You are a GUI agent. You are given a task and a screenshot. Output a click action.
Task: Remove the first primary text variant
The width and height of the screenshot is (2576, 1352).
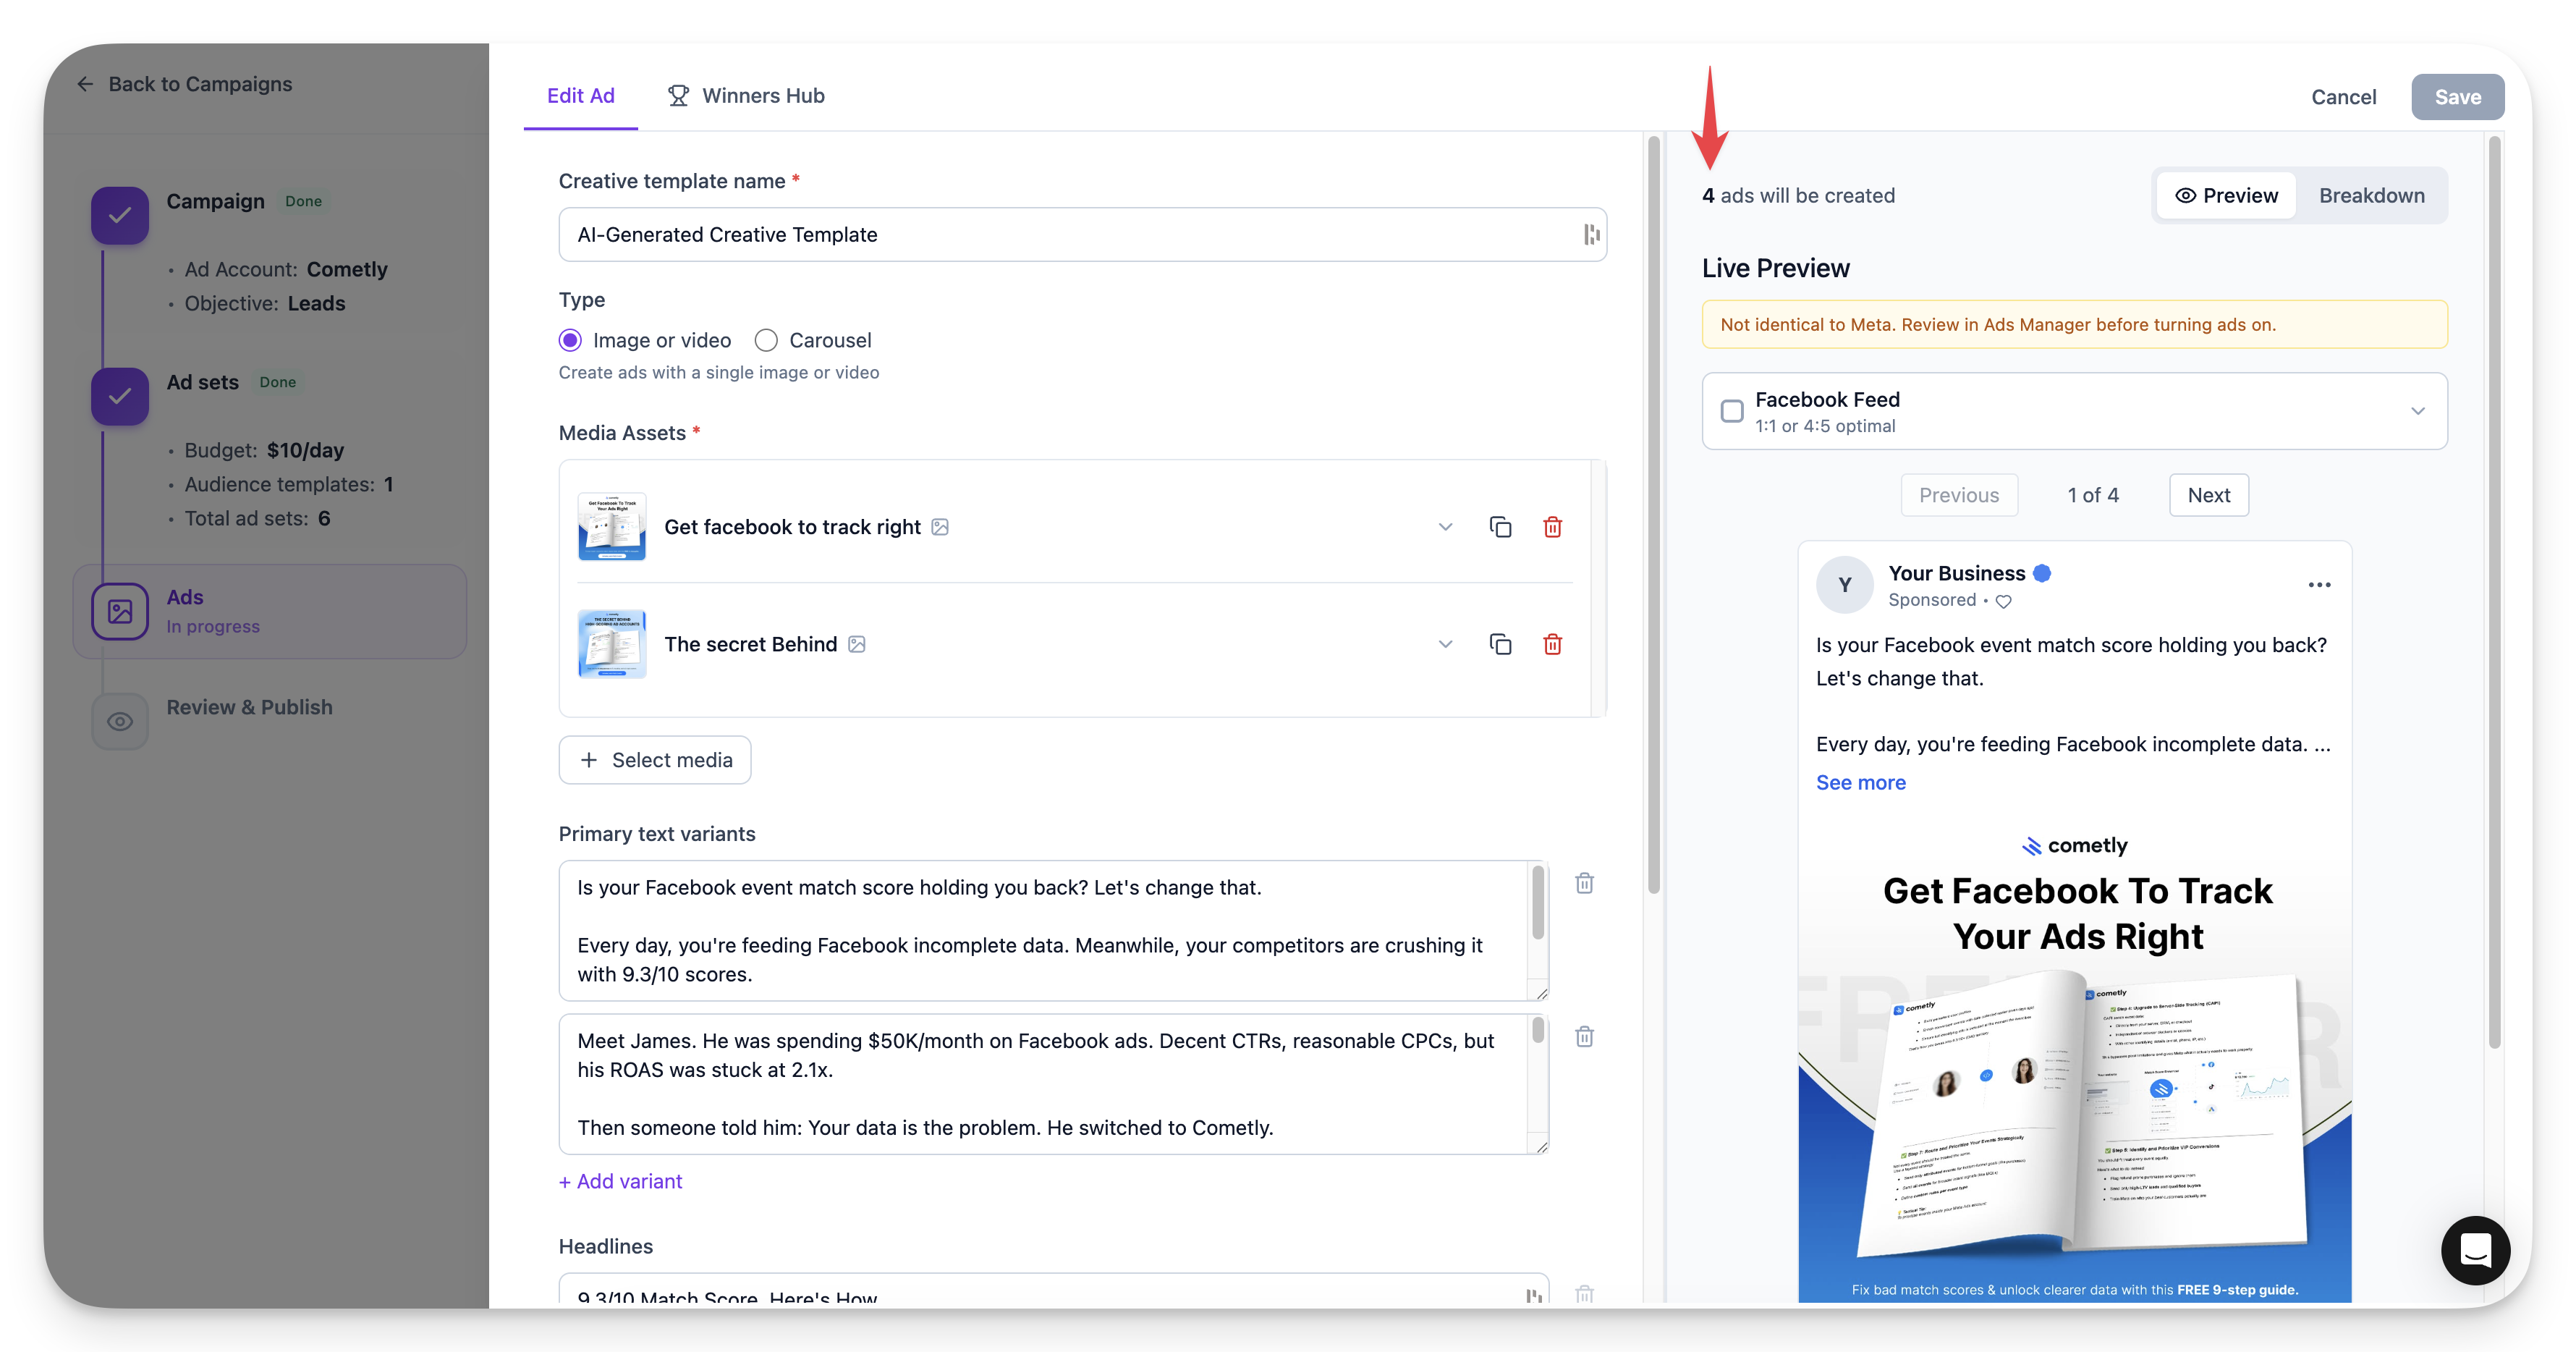pyautogui.click(x=1584, y=883)
